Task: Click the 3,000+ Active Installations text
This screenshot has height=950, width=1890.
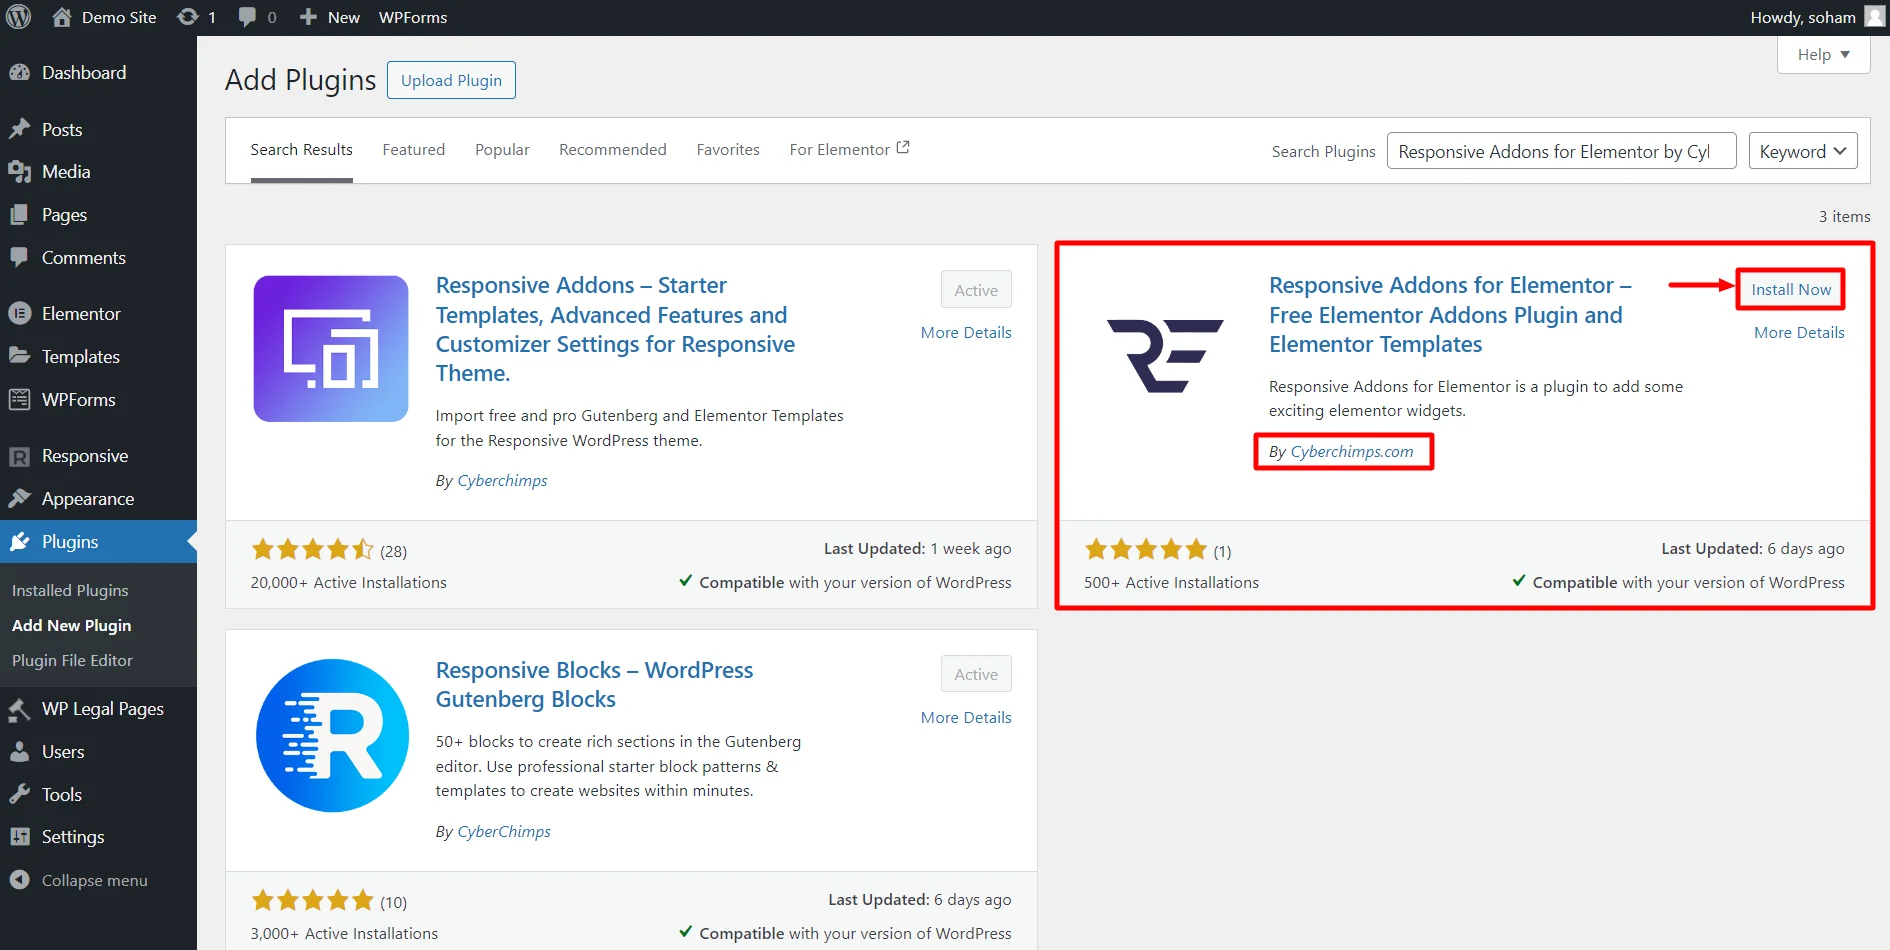Action: coord(344,933)
